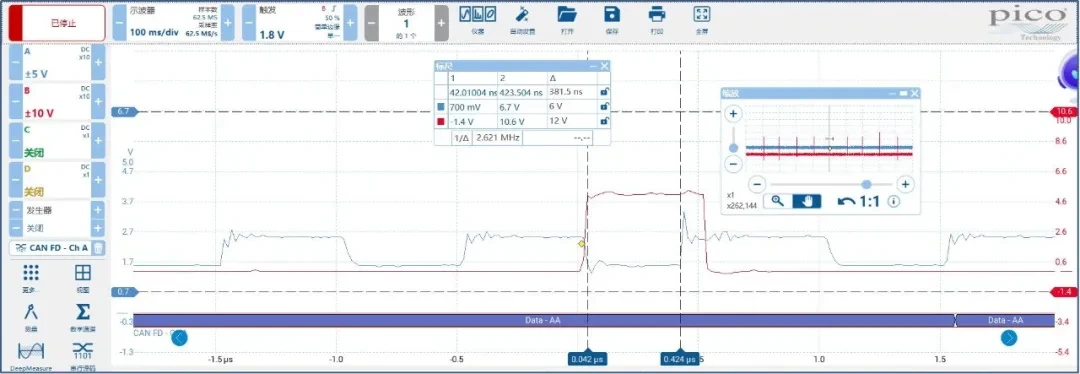
Task: Print using the printer icon
Action: [657, 14]
